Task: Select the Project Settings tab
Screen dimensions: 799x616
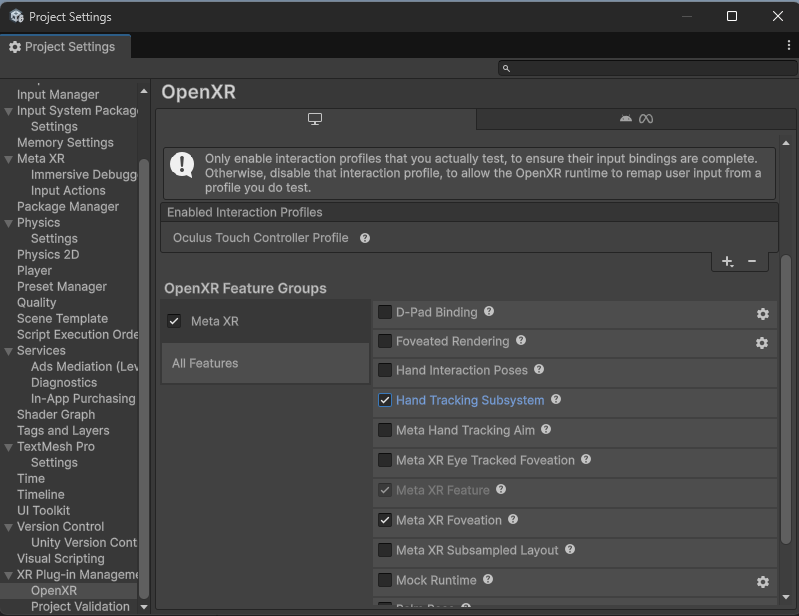Action: click(x=65, y=46)
